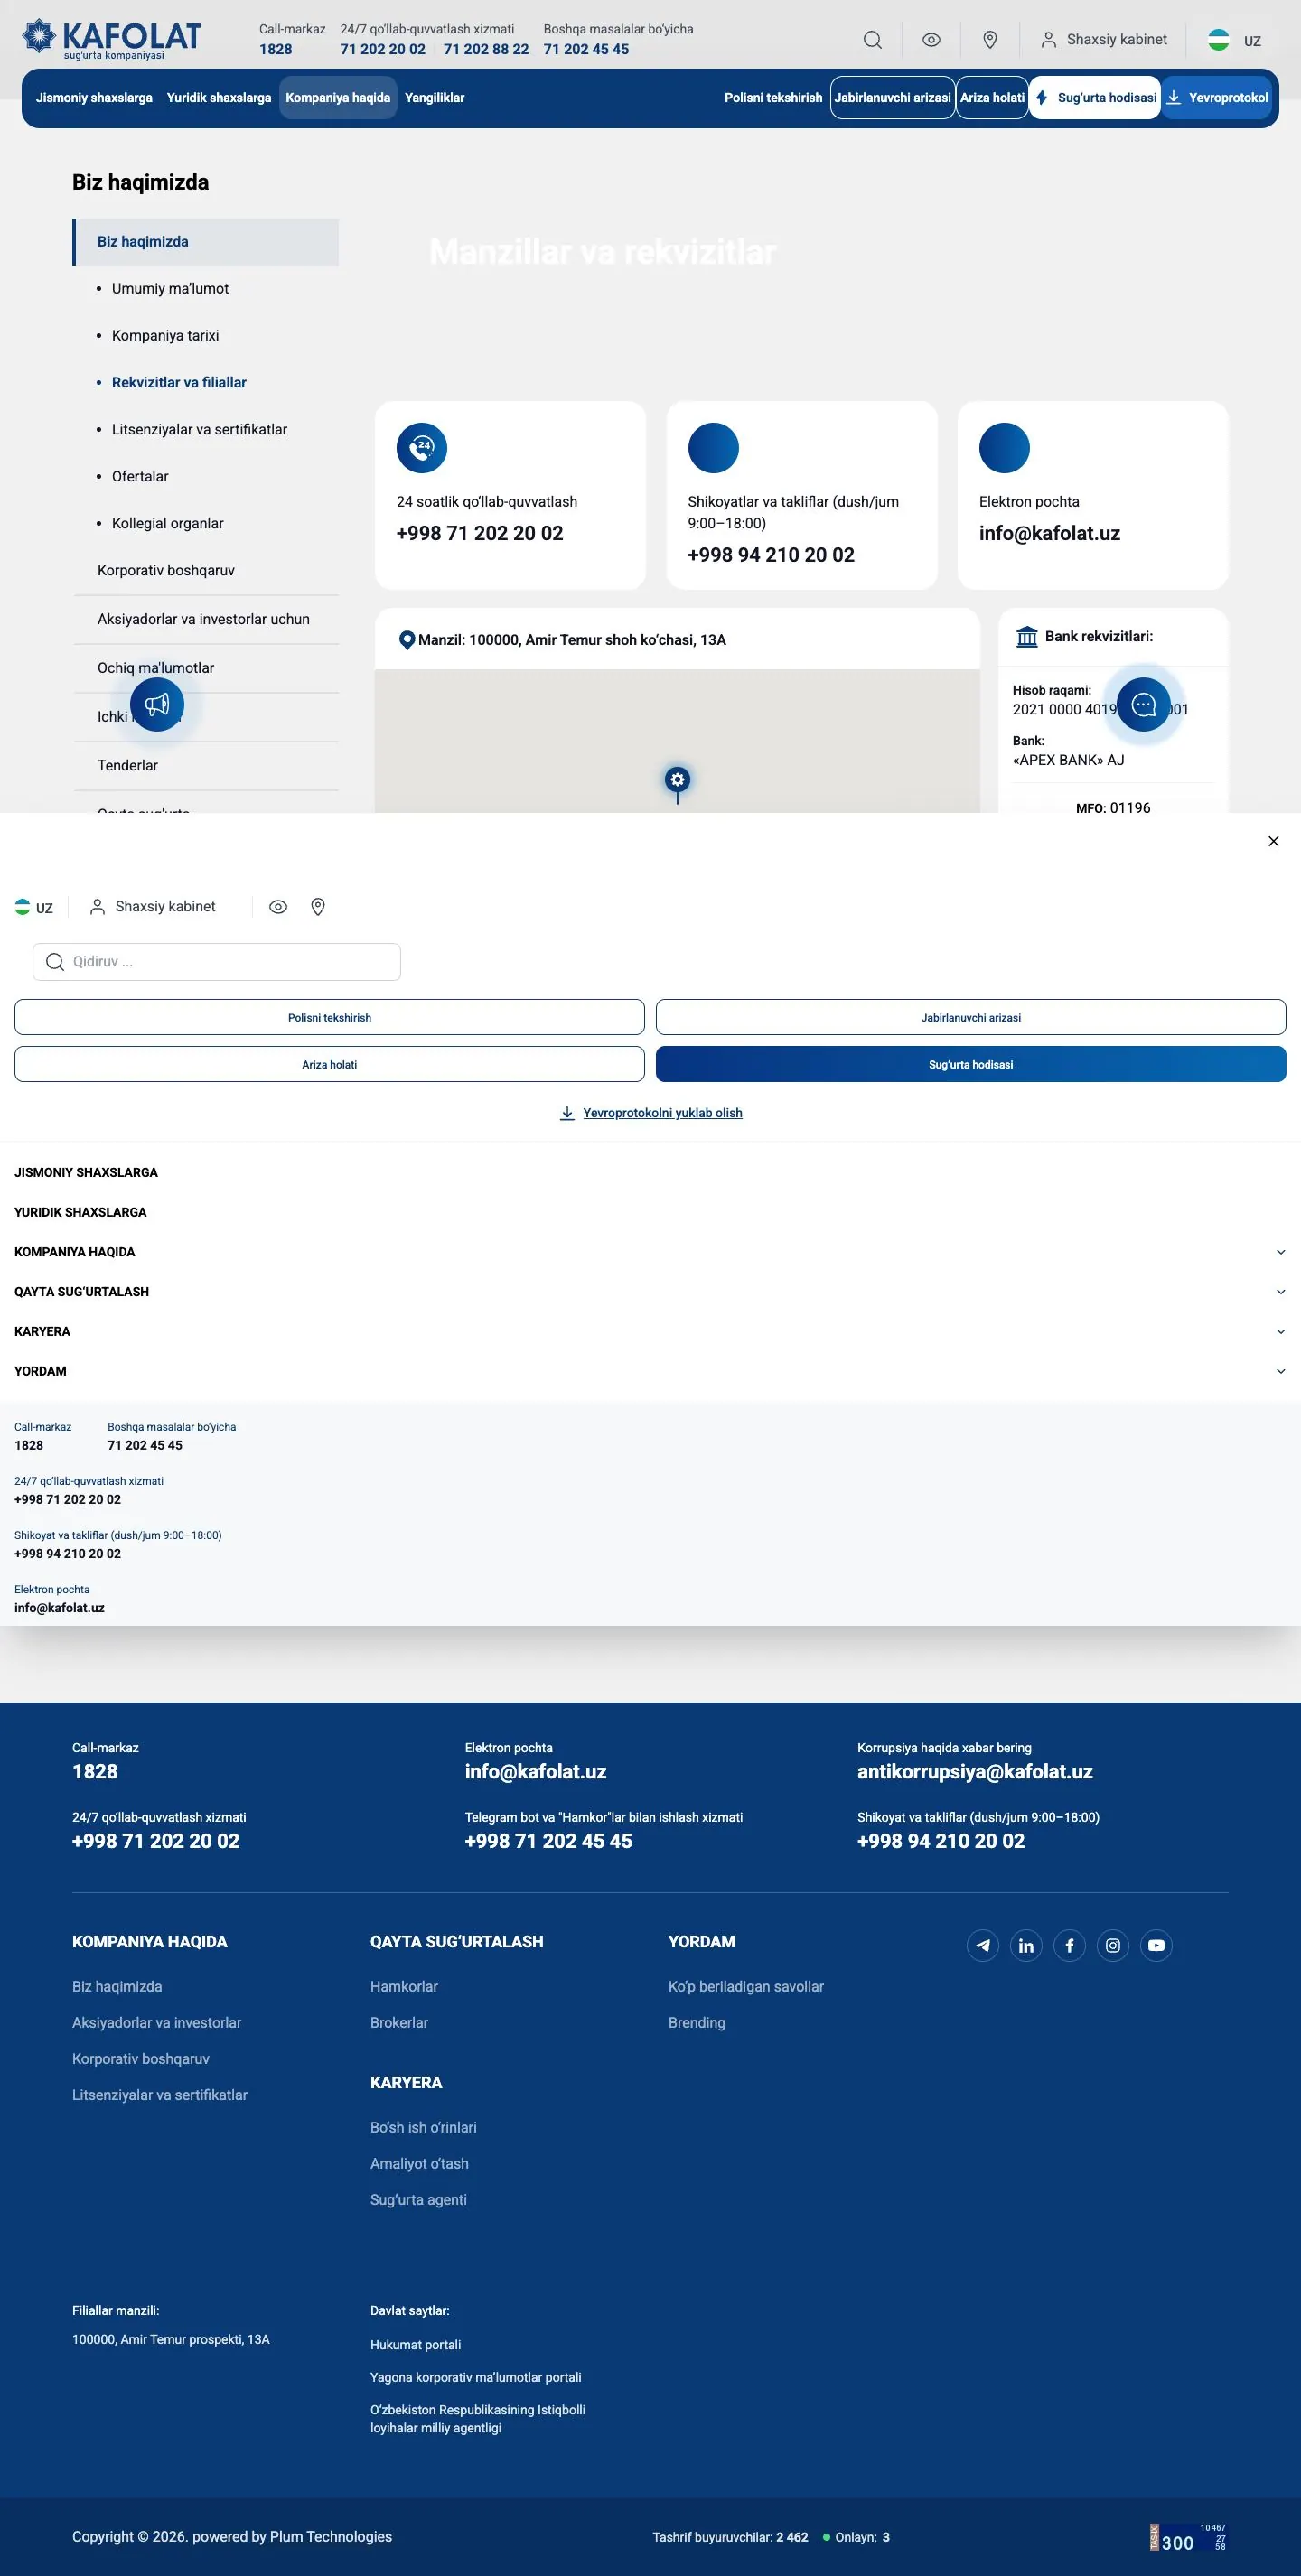The width and height of the screenshot is (1301, 2576).
Task: Open the Facebook social icon in footer
Action: pyautogui.click(x=1069, y=1945)
